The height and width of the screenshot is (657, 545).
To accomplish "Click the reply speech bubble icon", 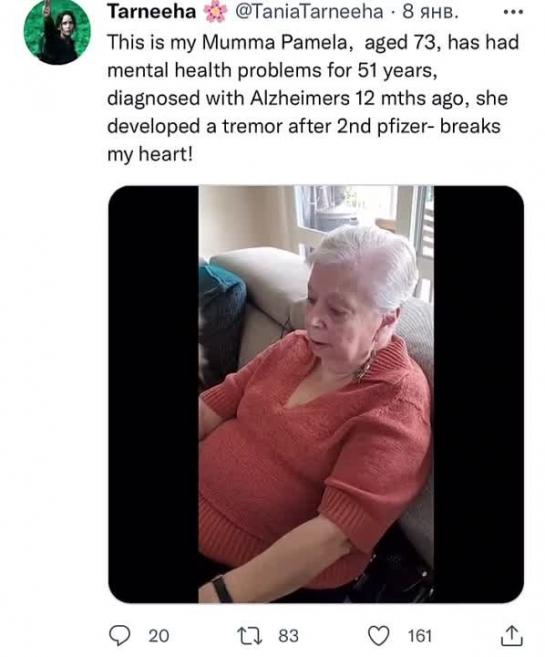I will pyautogui.click(x=119, y=635).
